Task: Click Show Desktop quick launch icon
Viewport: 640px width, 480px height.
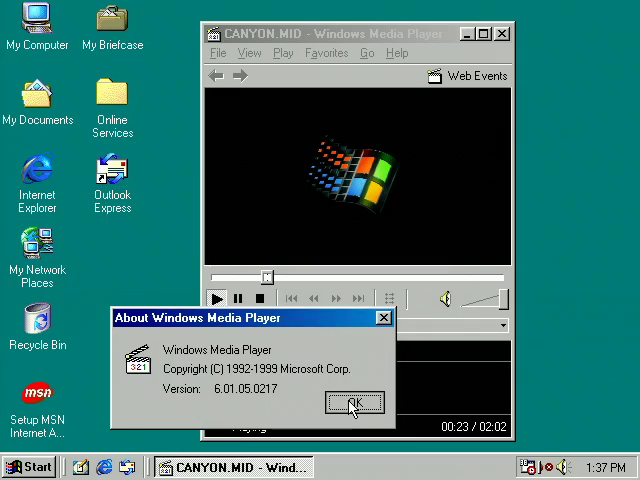Action: 81,467
